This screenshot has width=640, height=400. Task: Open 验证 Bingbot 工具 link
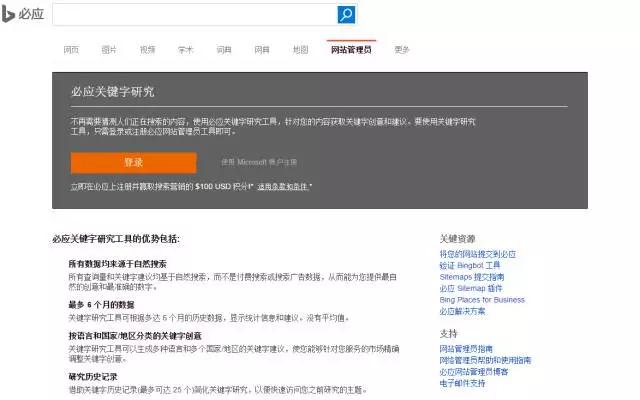(x=470, y=265)
